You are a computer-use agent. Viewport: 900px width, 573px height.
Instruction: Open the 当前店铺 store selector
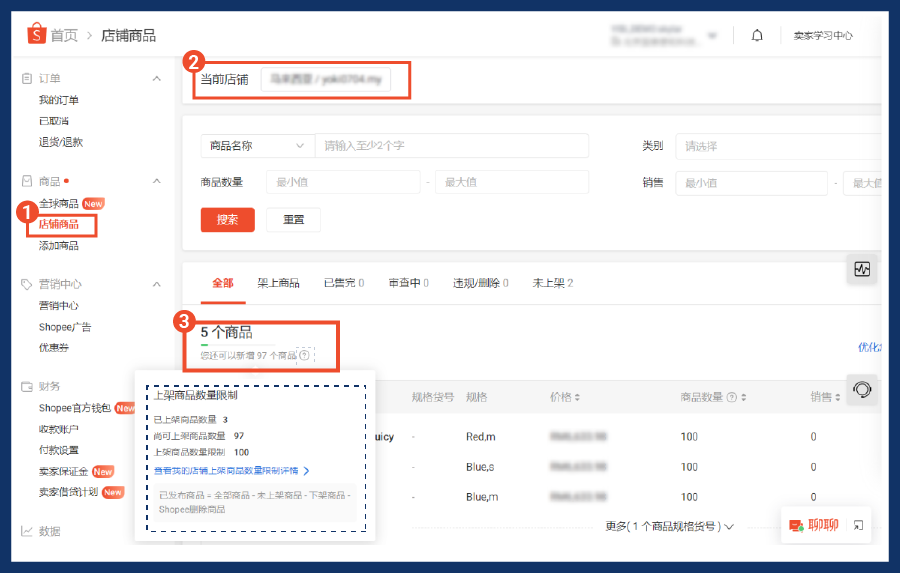[325, 79]
